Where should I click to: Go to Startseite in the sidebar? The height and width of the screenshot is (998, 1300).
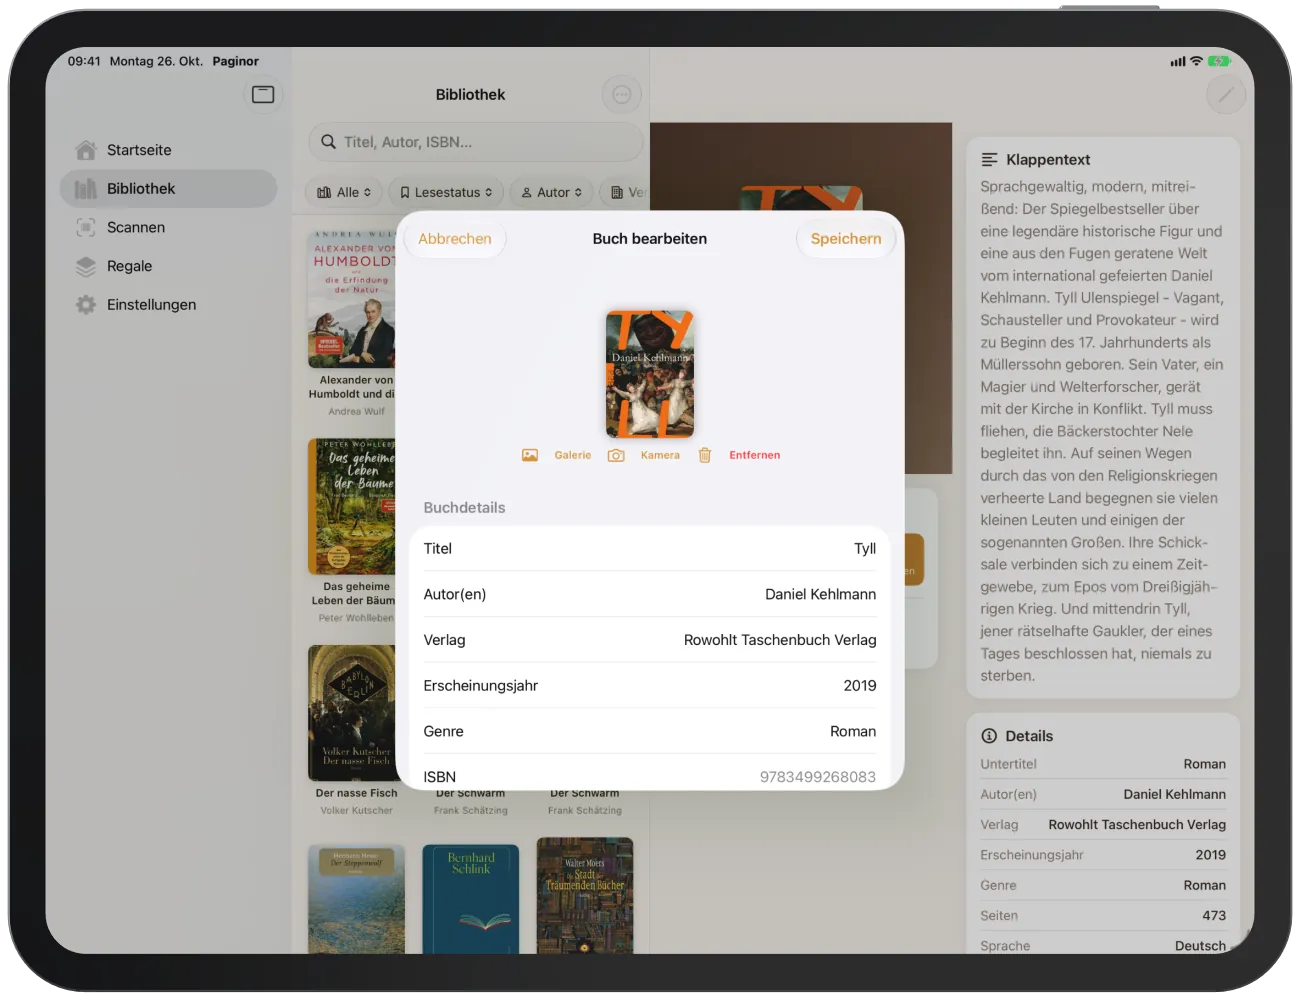(x=168, y=150)
